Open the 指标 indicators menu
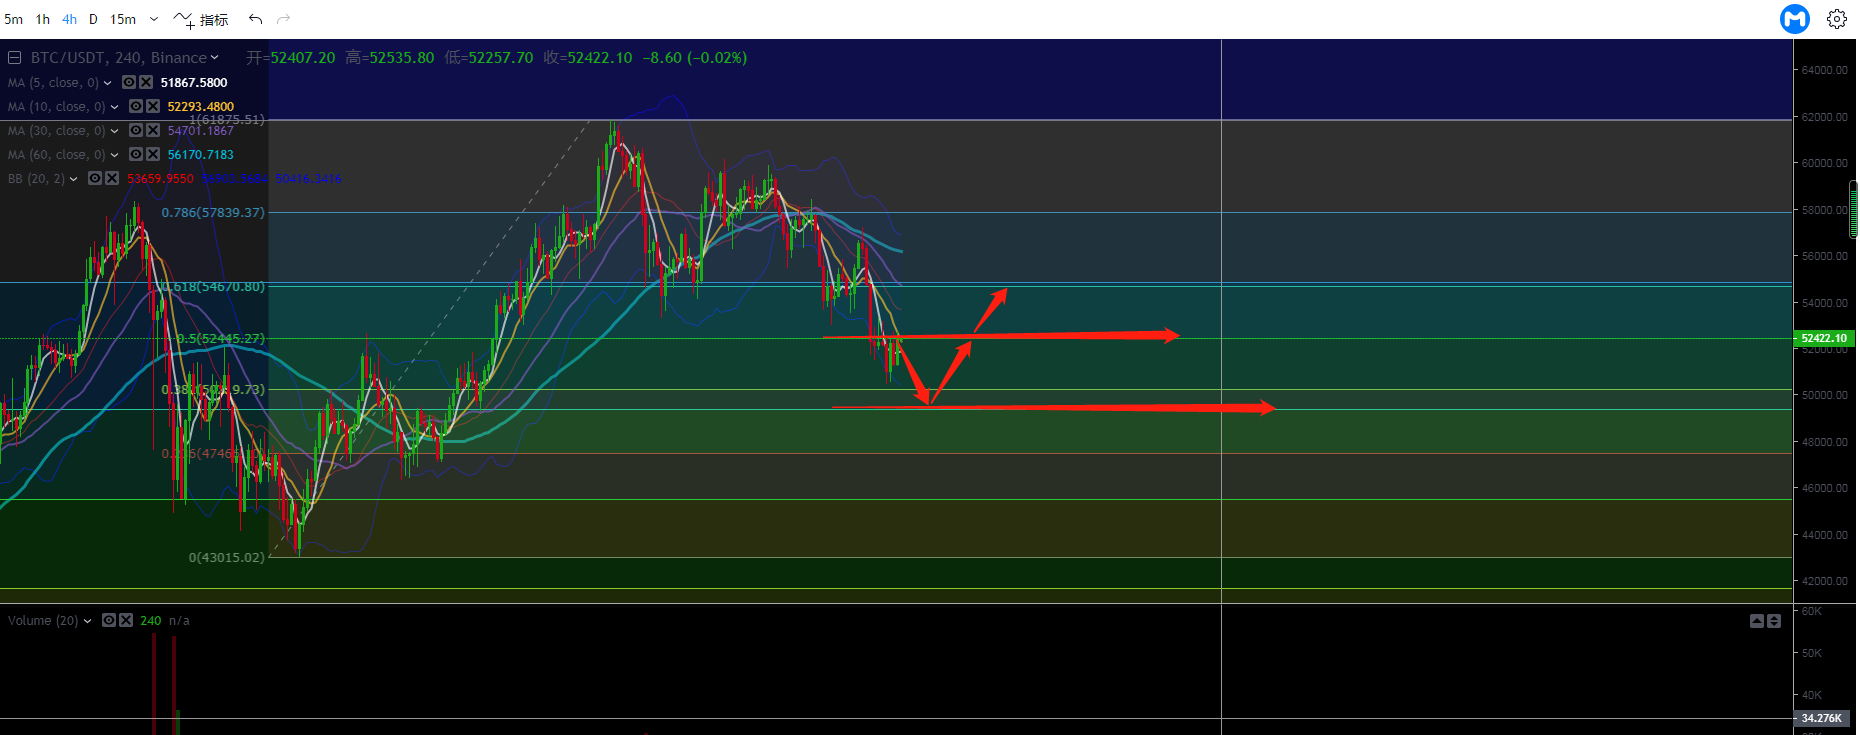 pyautogui.click(x=214, y=20)
